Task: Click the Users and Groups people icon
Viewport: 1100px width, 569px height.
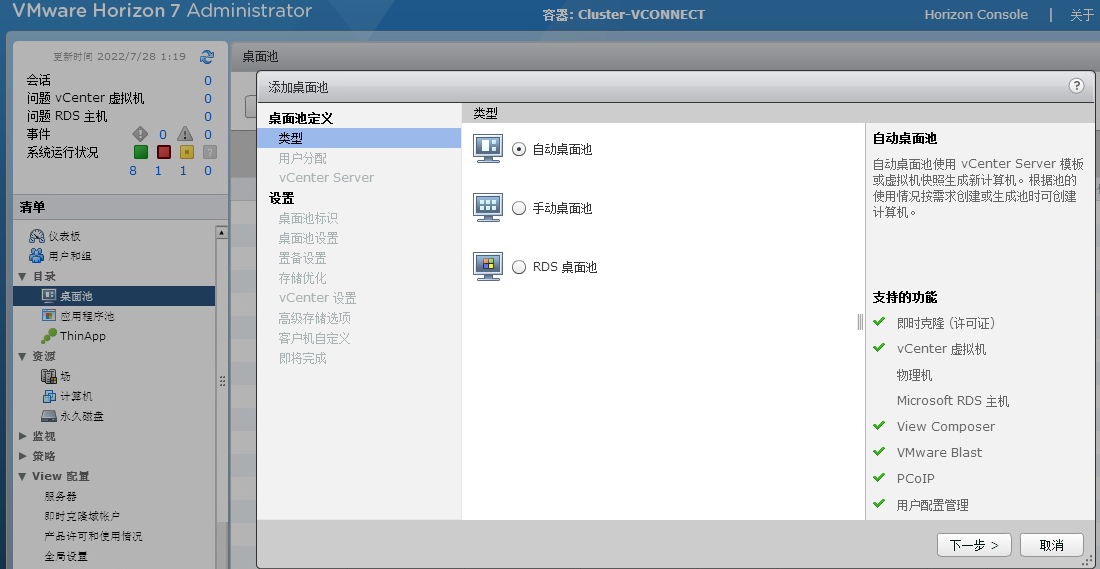Action: coord(36,255)
